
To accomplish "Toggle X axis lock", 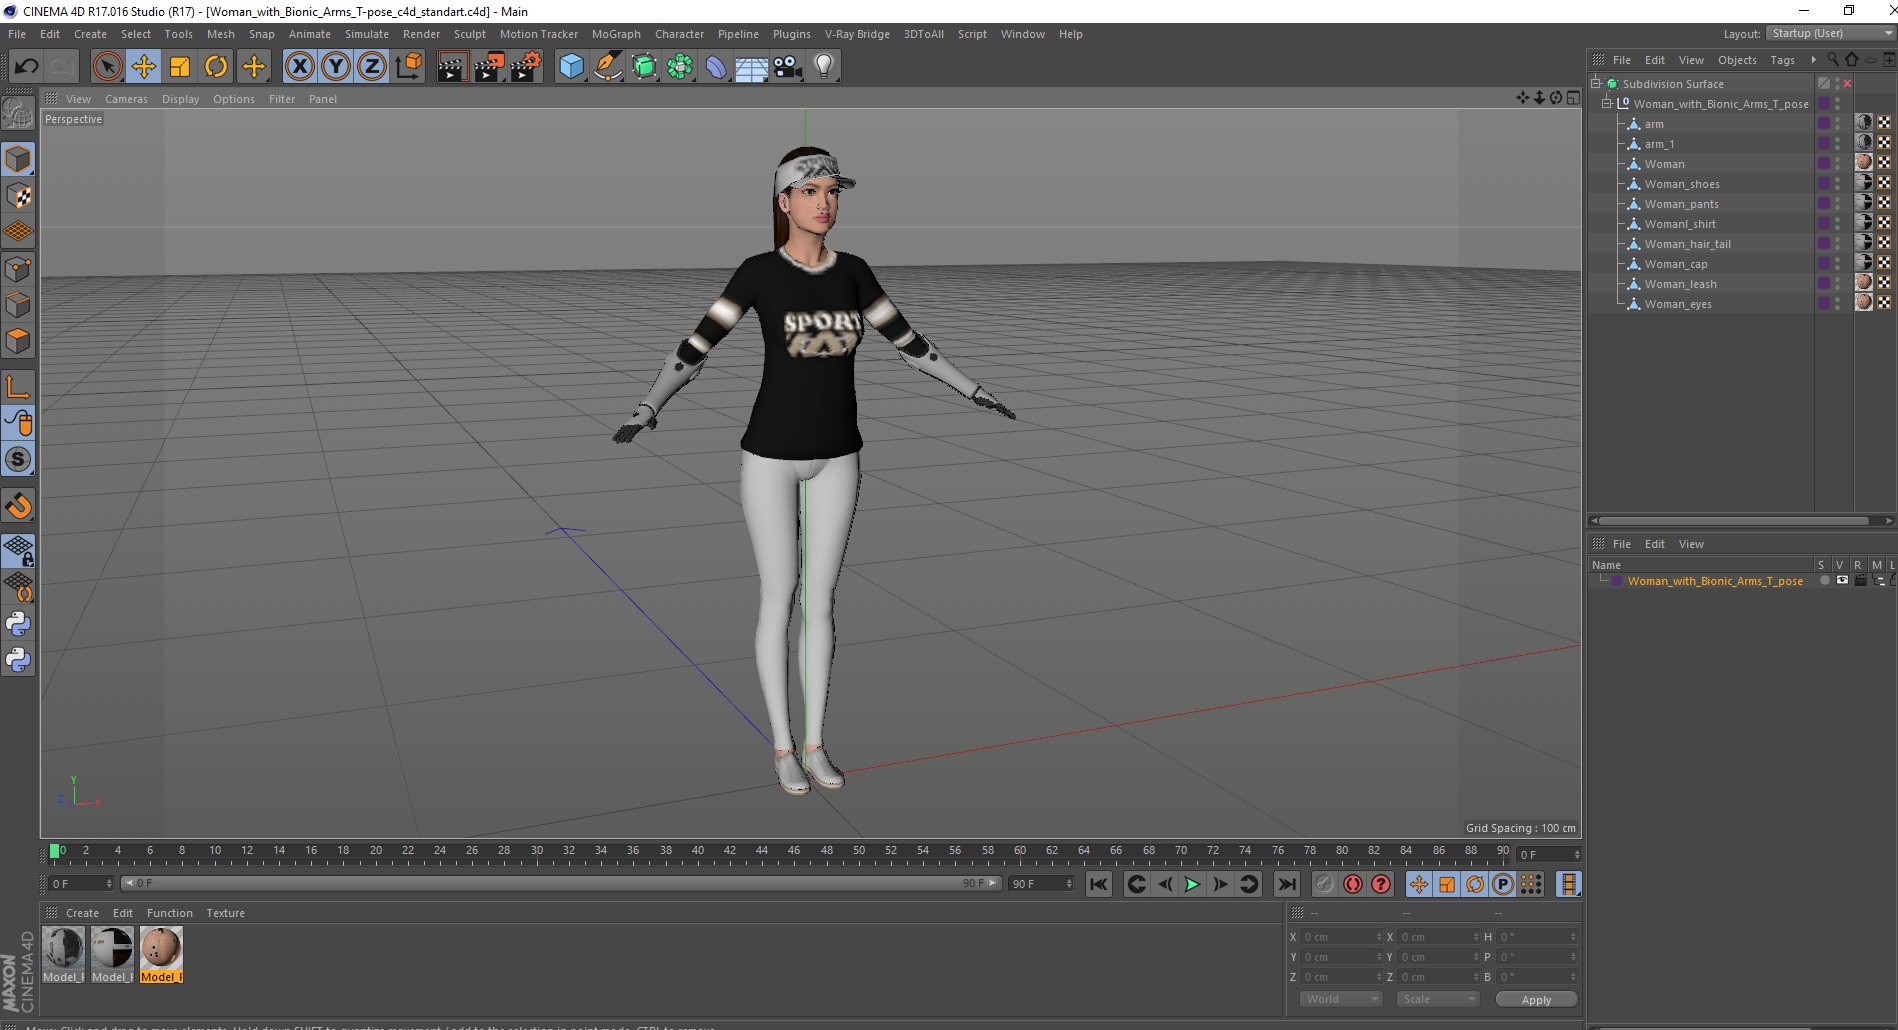I will tap(299, 67).
